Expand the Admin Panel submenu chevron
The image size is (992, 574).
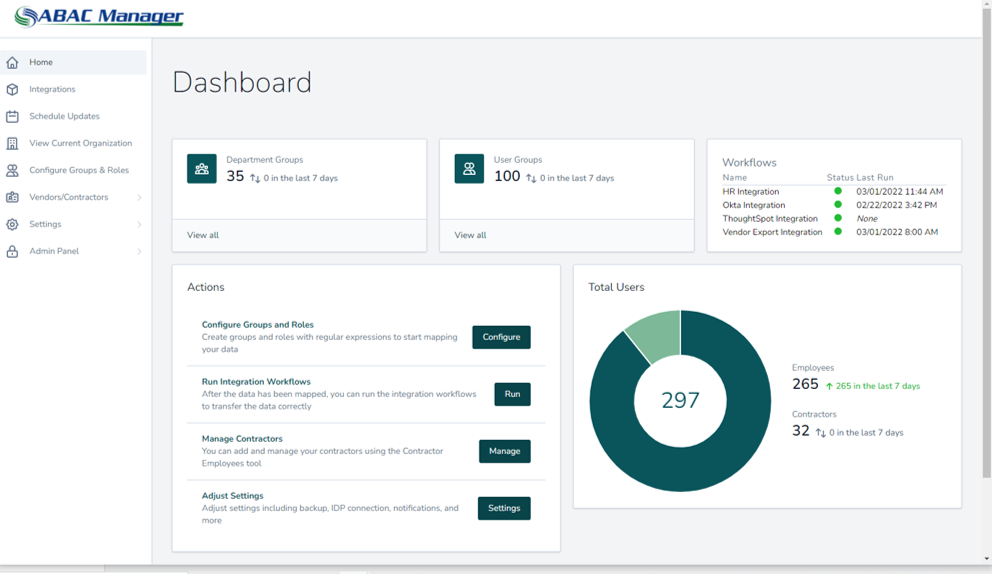(139, 251)
